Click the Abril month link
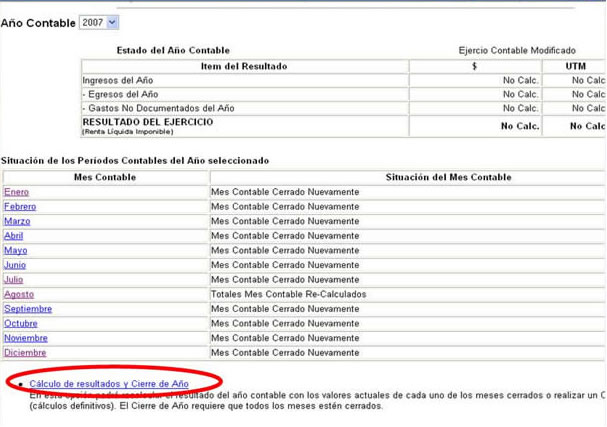Screen dimensions: 607x427 point(13,236)
